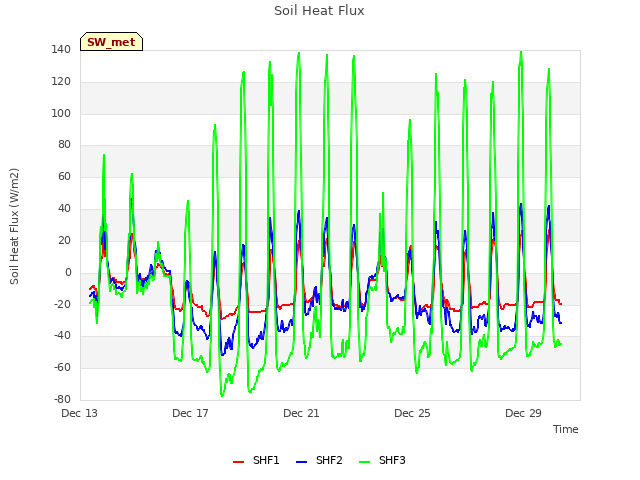Toggle the SHF2 series in the legend
640x480 pixels.
click(x=319, y=460)
